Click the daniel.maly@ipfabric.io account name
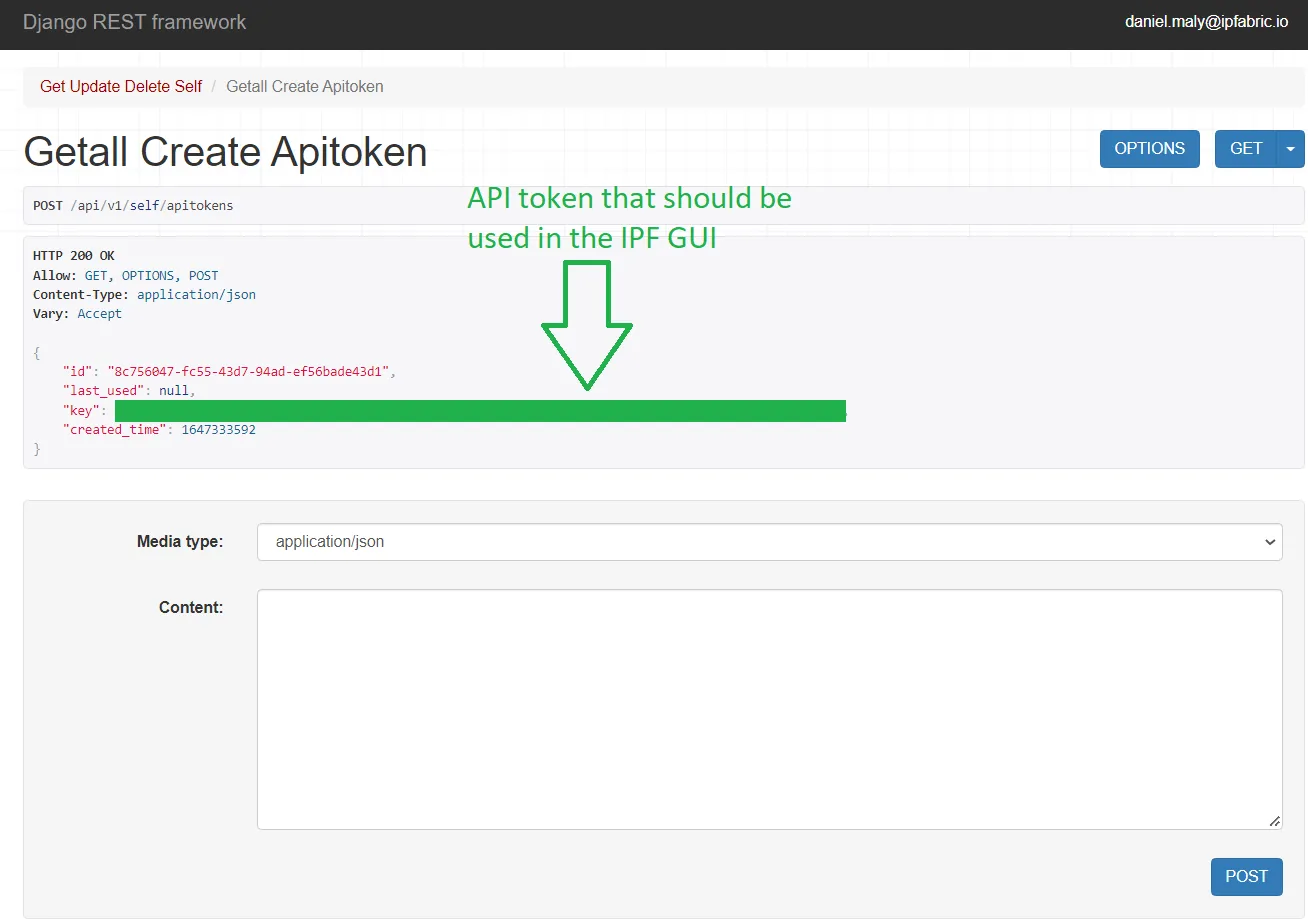Viewport: 1308px width, 919px height. [1207, 21]
